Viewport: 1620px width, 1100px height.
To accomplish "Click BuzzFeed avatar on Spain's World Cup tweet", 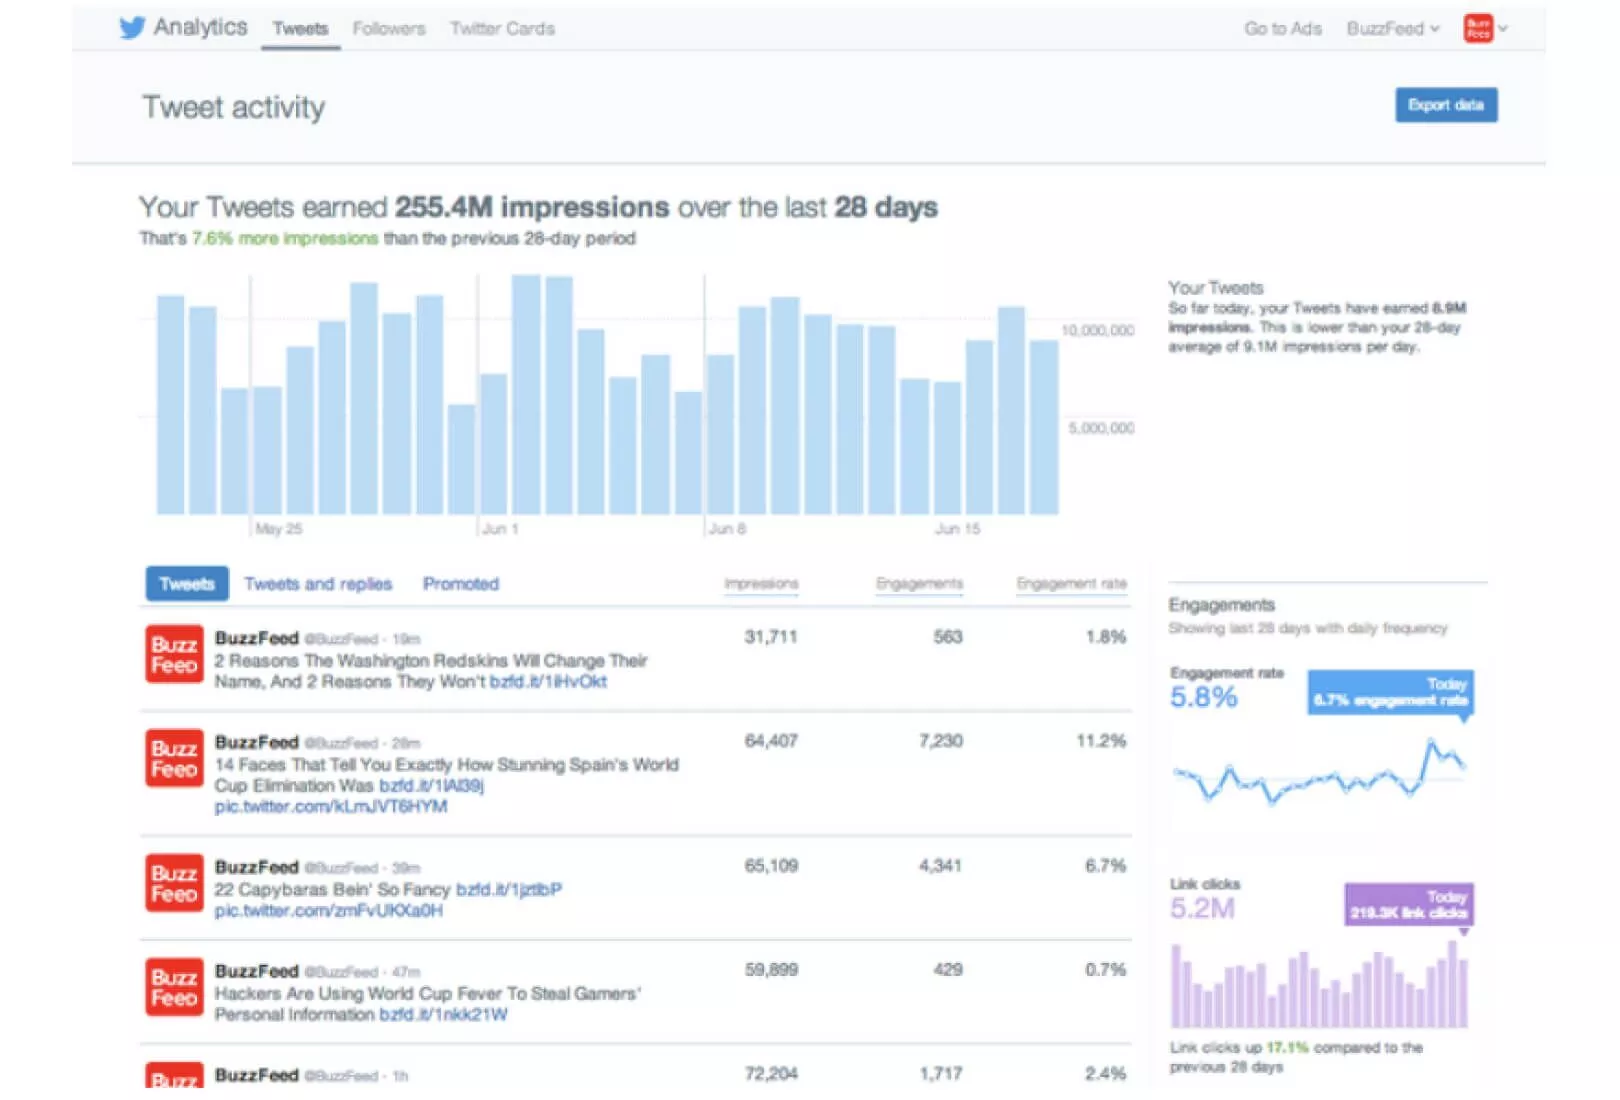I will pos(174,758).
